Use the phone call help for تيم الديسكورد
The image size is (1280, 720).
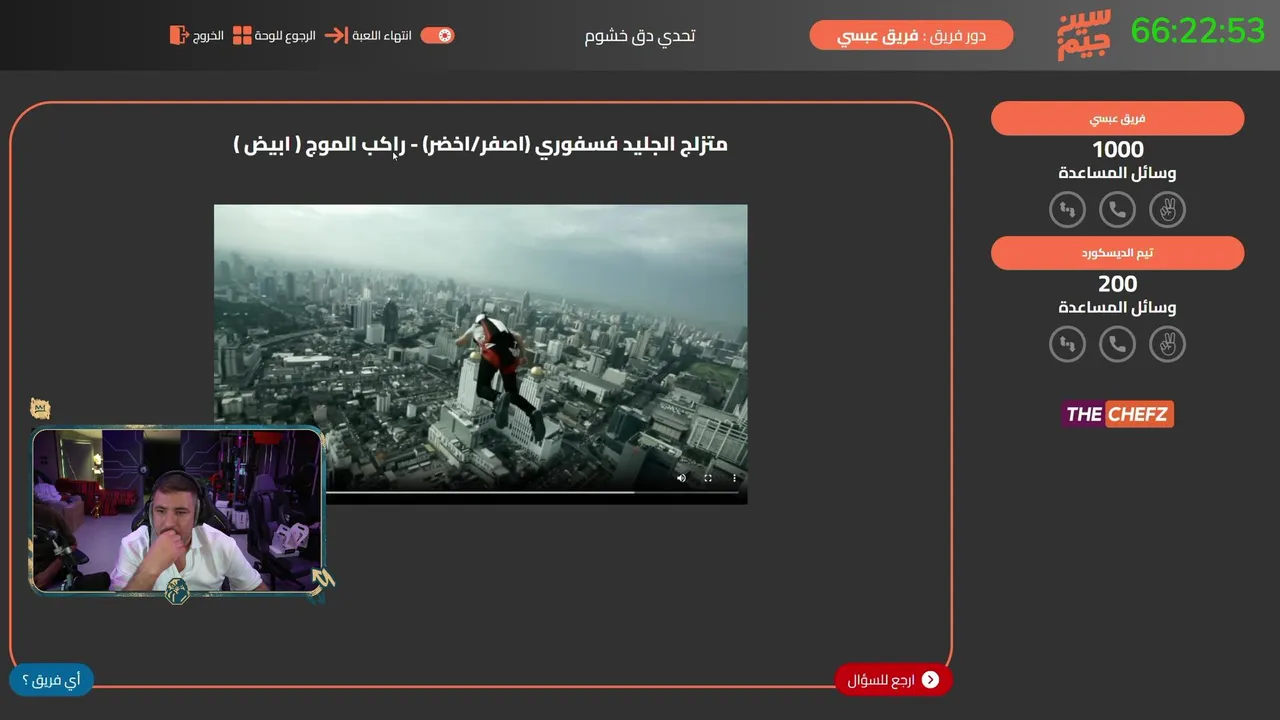[1117, 345]
